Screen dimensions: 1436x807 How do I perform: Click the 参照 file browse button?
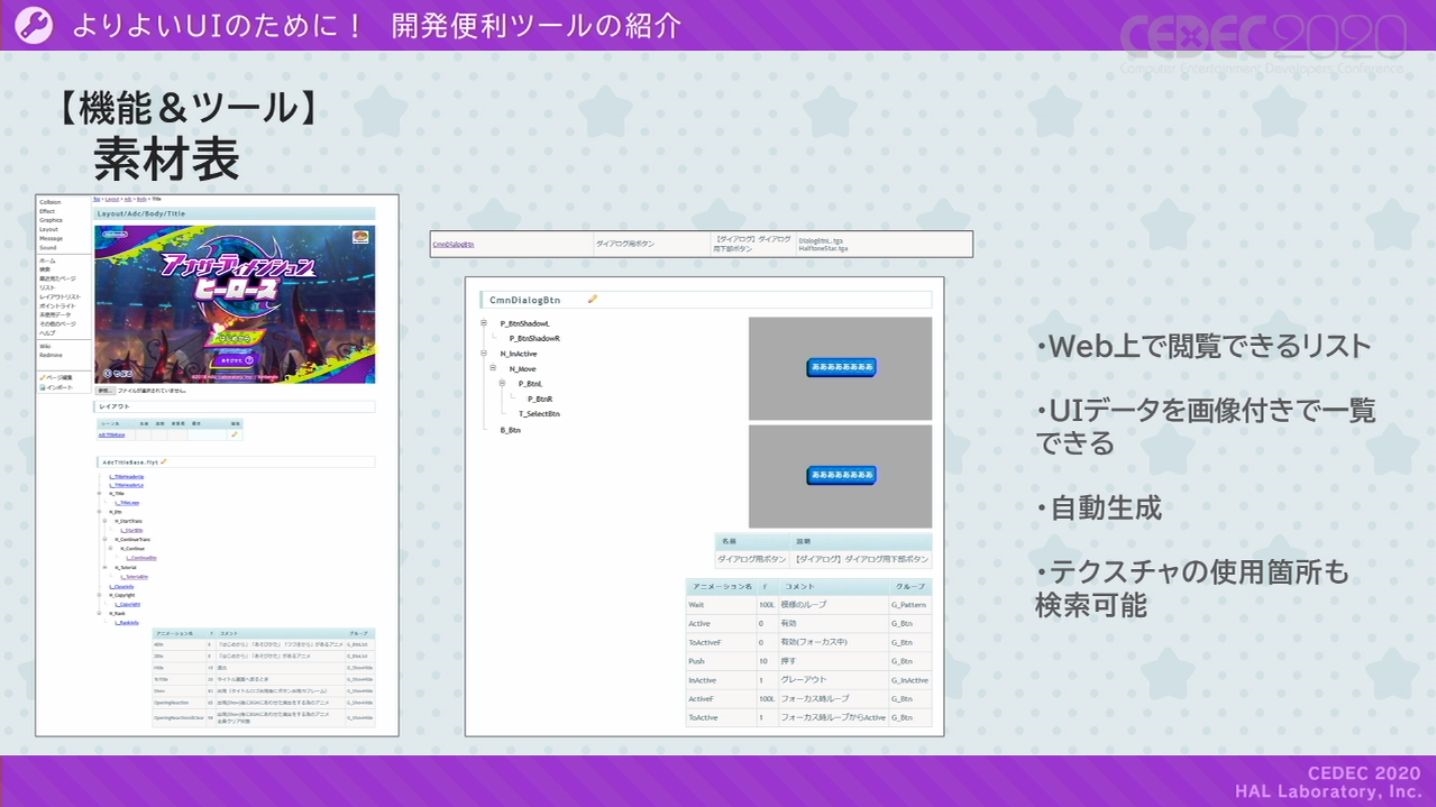104,391
